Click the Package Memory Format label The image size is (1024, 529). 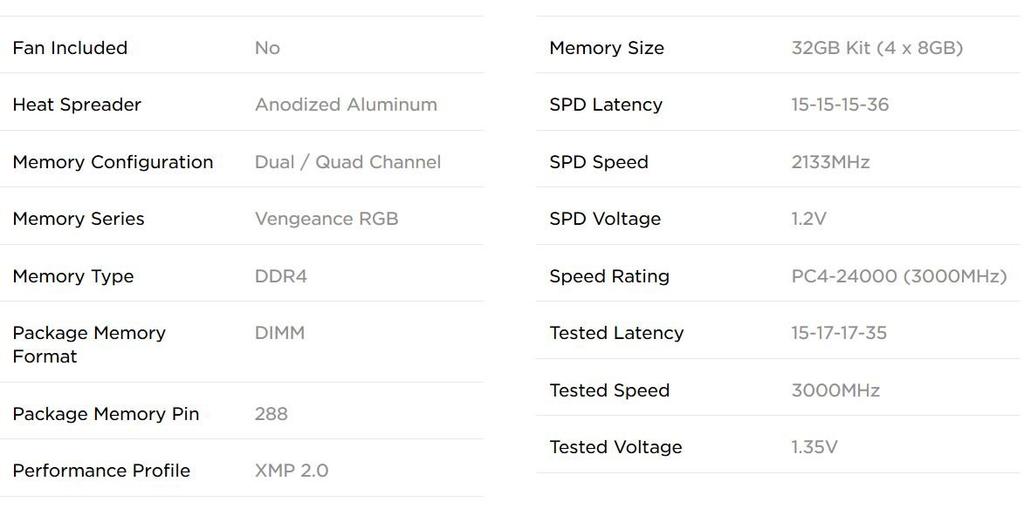[89, 344]
